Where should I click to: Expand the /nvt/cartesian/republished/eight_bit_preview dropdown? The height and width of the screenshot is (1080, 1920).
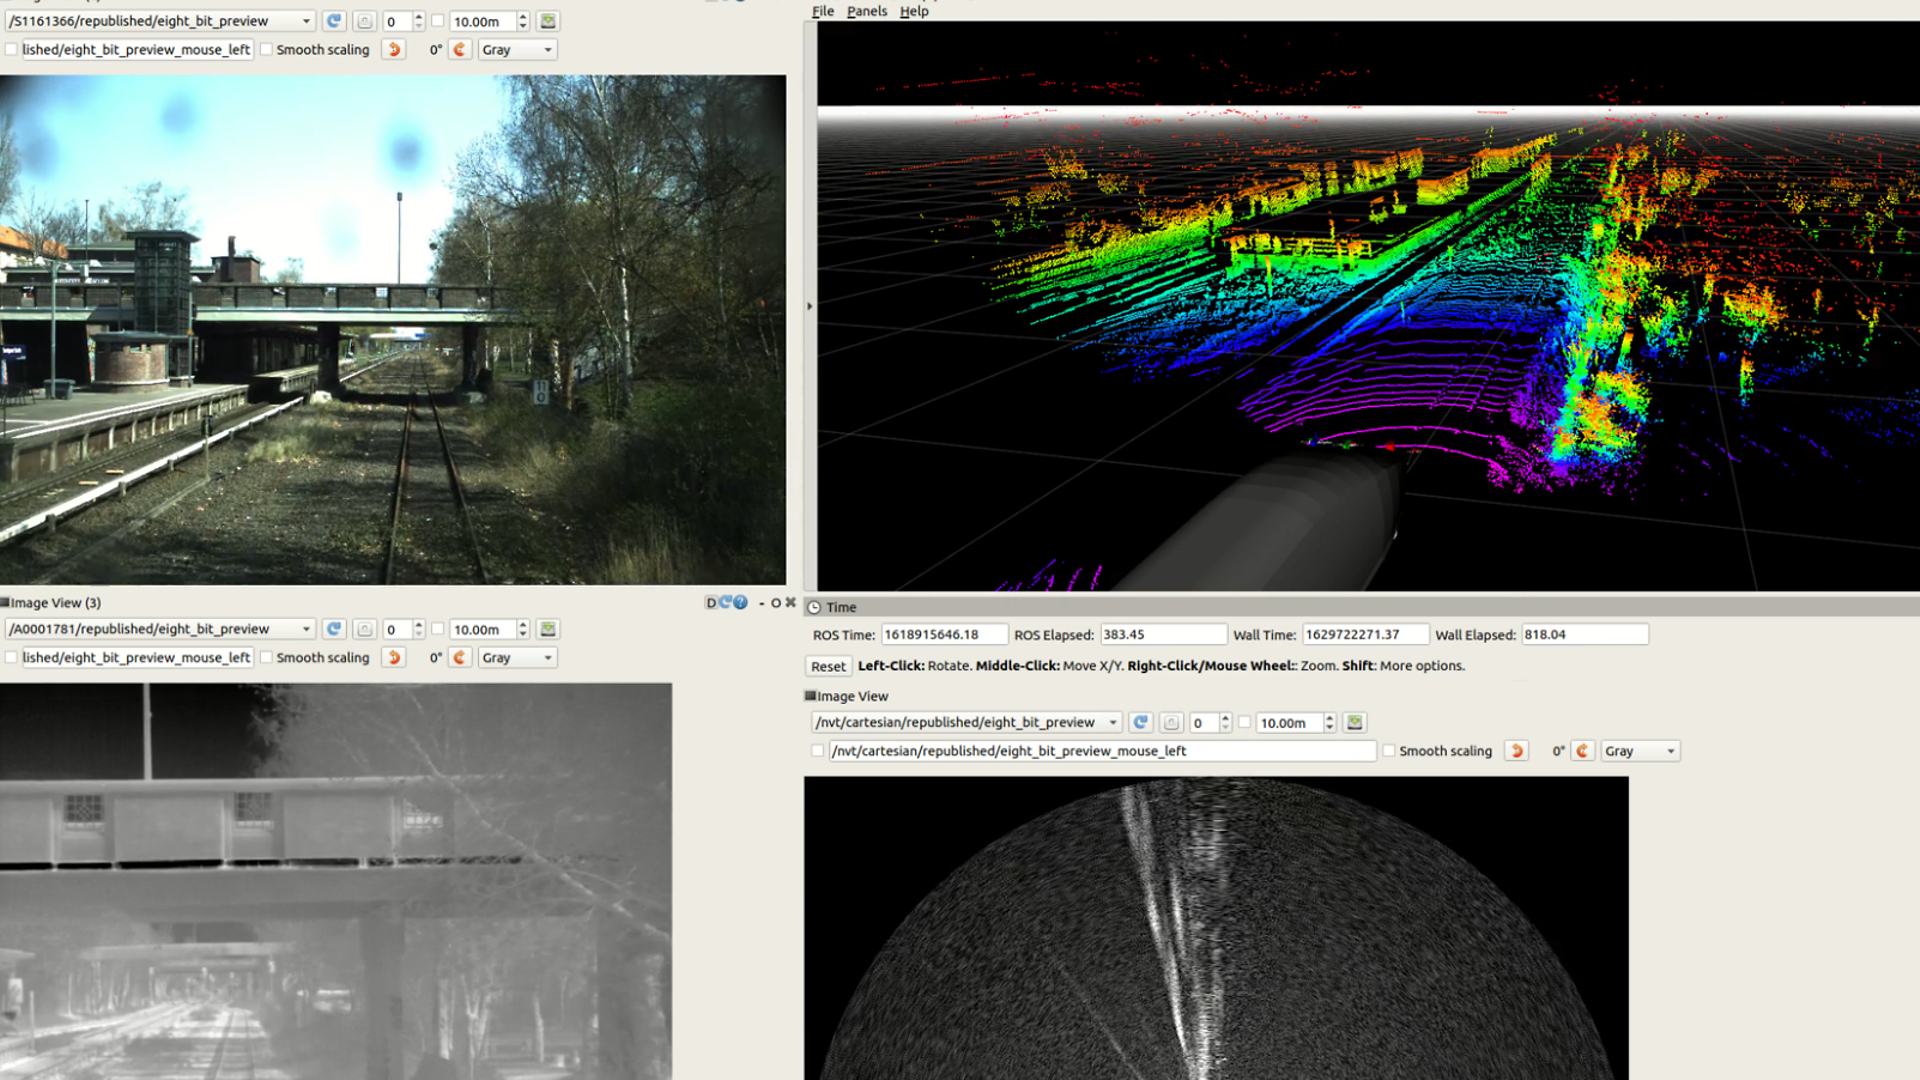[1113, 723]
